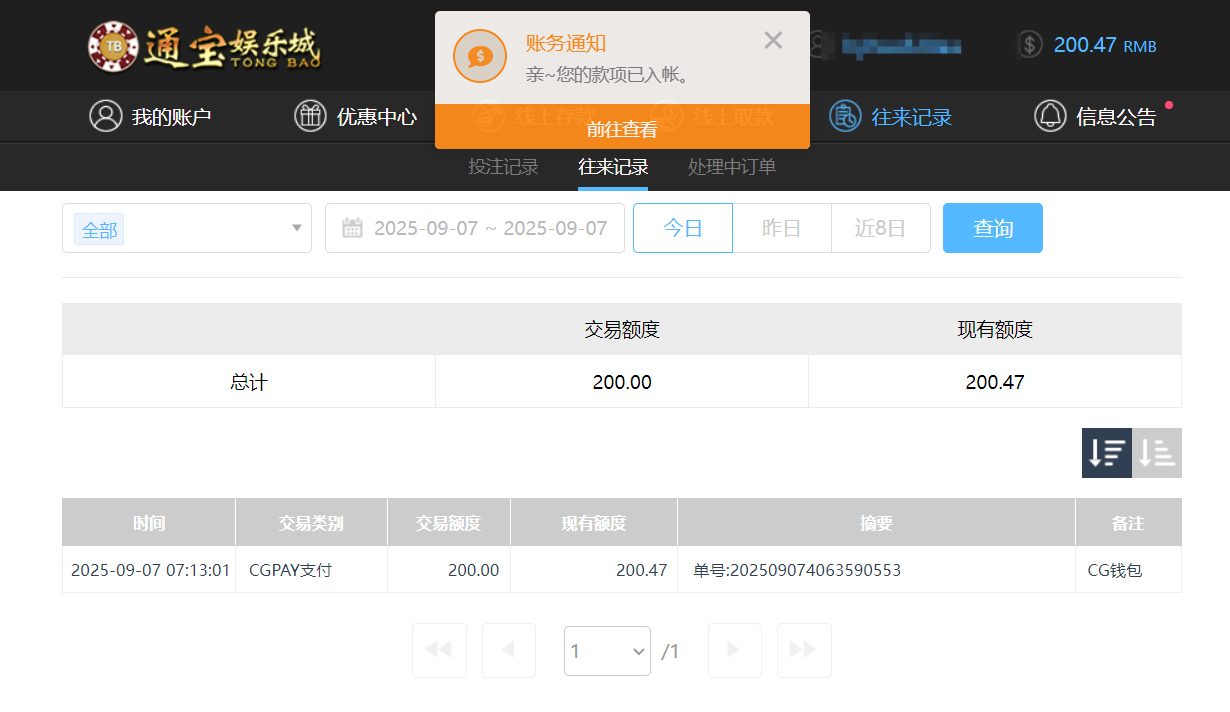Click the calendar icon in date range field
Image resolution: width=1230 pixels, height=712 pixels.
point(352,228)
